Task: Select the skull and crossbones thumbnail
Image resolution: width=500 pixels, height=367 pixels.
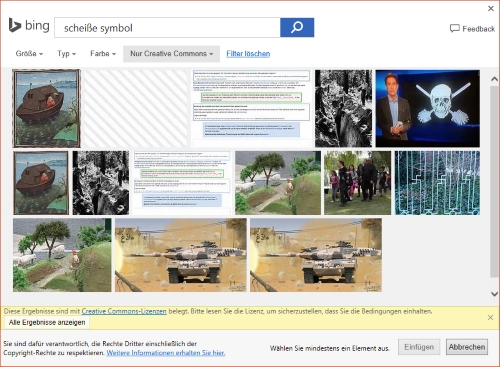Action: (428, 108)
